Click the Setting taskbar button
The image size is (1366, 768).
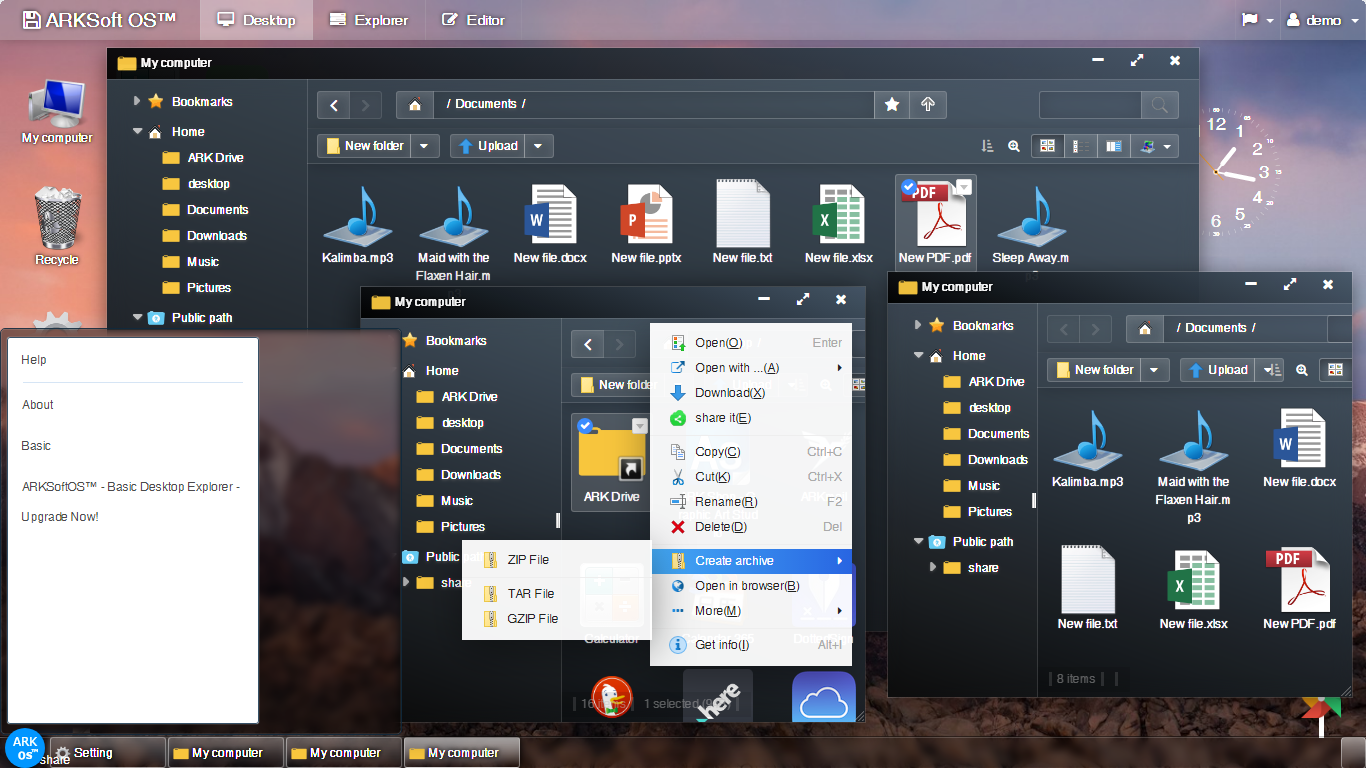(x=108, y=753)
